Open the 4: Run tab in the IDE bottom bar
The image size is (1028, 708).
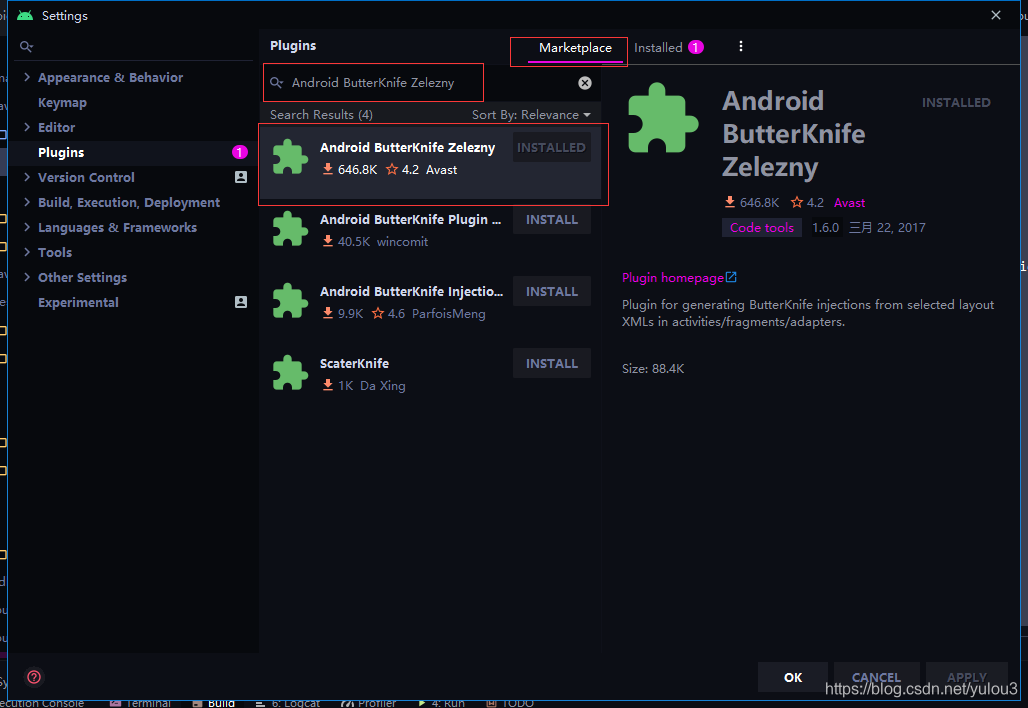(x=442, y=703)
